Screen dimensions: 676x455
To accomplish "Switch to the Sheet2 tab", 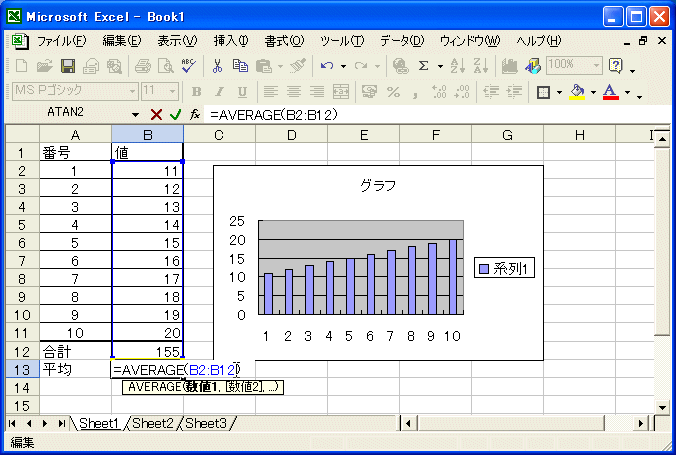I will point(153,423).
